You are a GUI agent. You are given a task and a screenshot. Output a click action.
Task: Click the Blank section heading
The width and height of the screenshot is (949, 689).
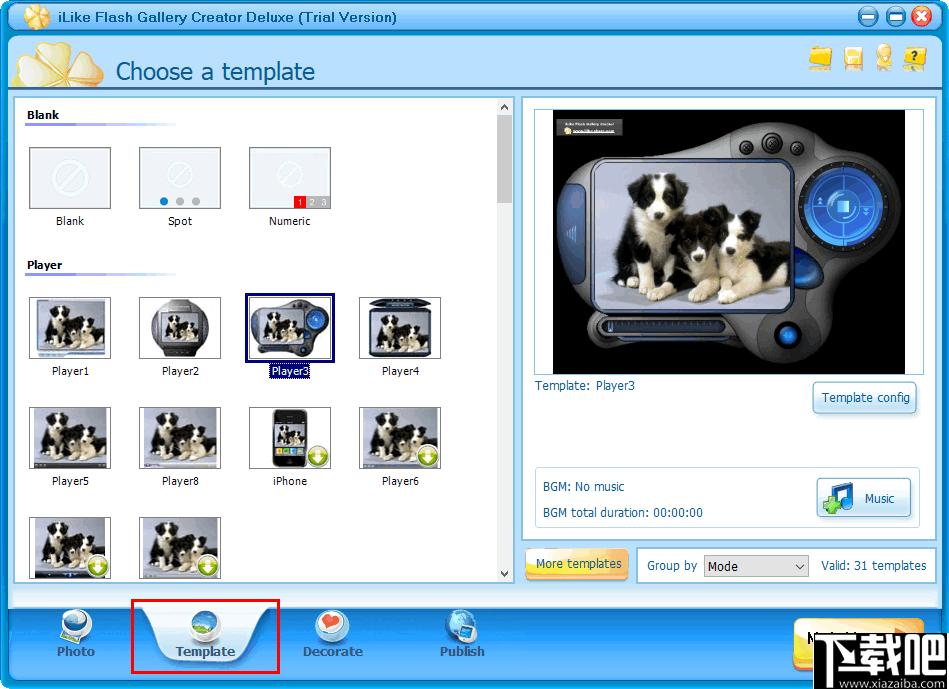43,115
